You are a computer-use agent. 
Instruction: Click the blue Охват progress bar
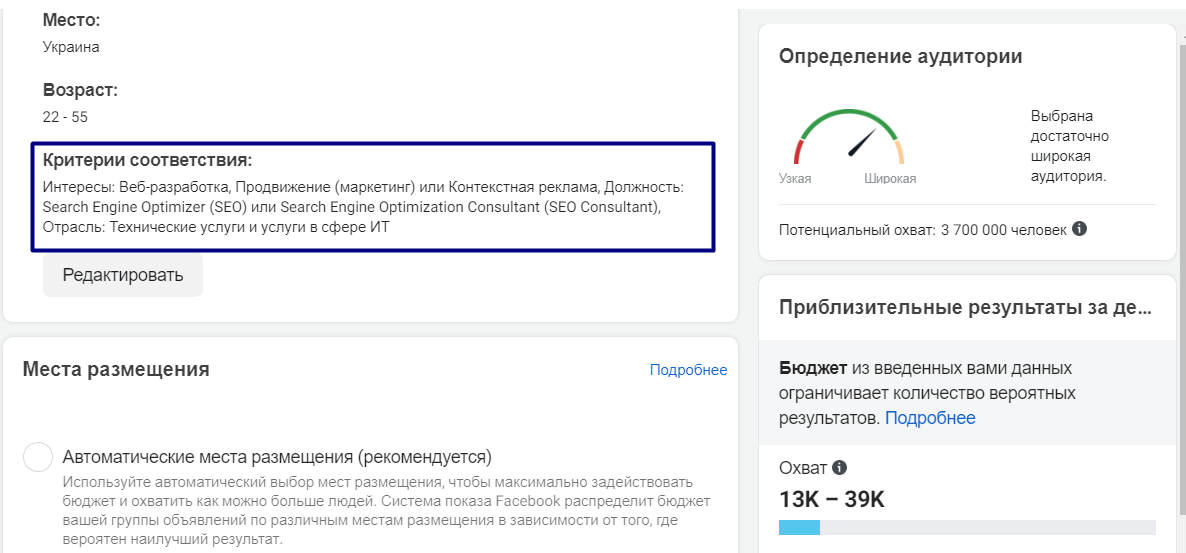[799, 527]
